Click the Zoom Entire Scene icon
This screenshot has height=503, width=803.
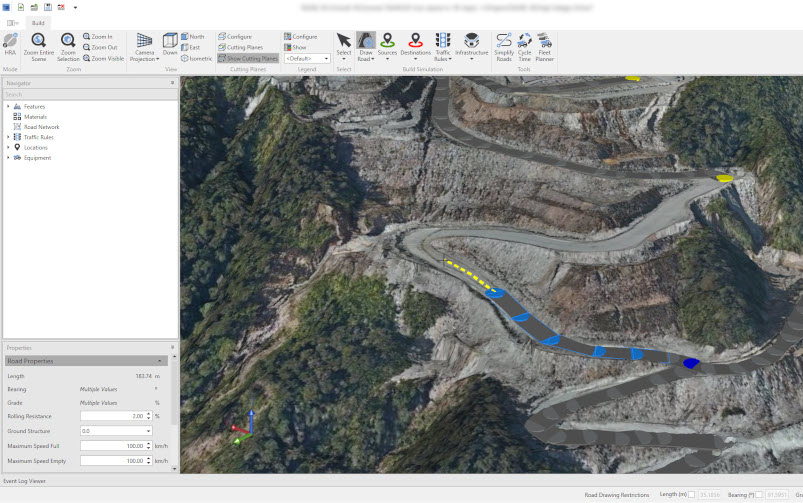point(38,46)
